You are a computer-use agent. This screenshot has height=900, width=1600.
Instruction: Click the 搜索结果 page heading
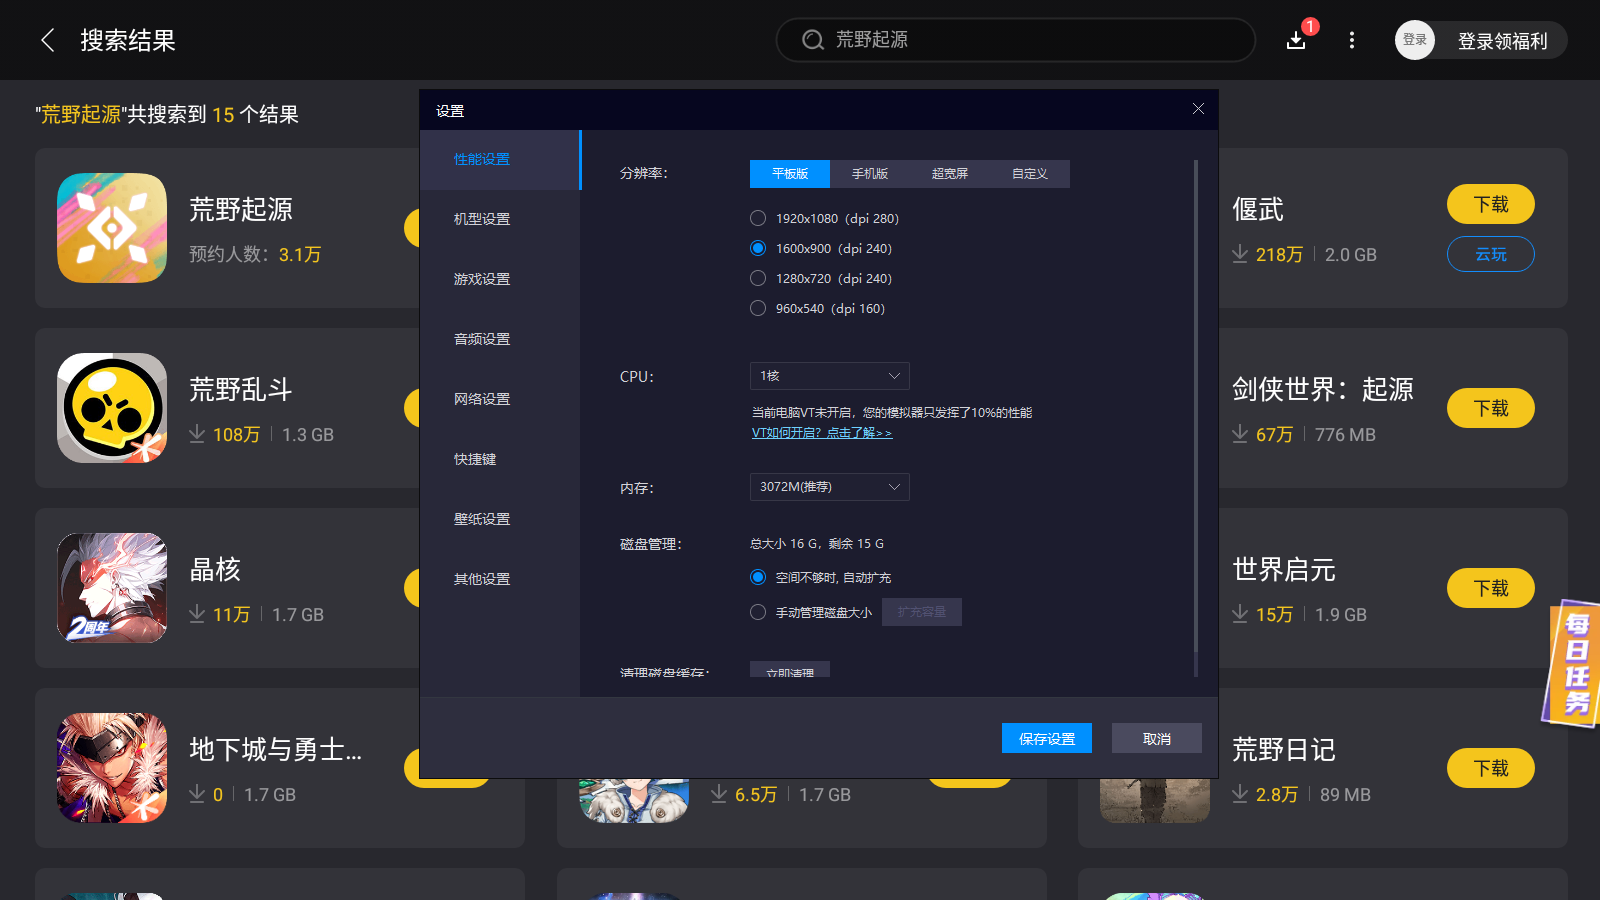(x=128, y=40)
